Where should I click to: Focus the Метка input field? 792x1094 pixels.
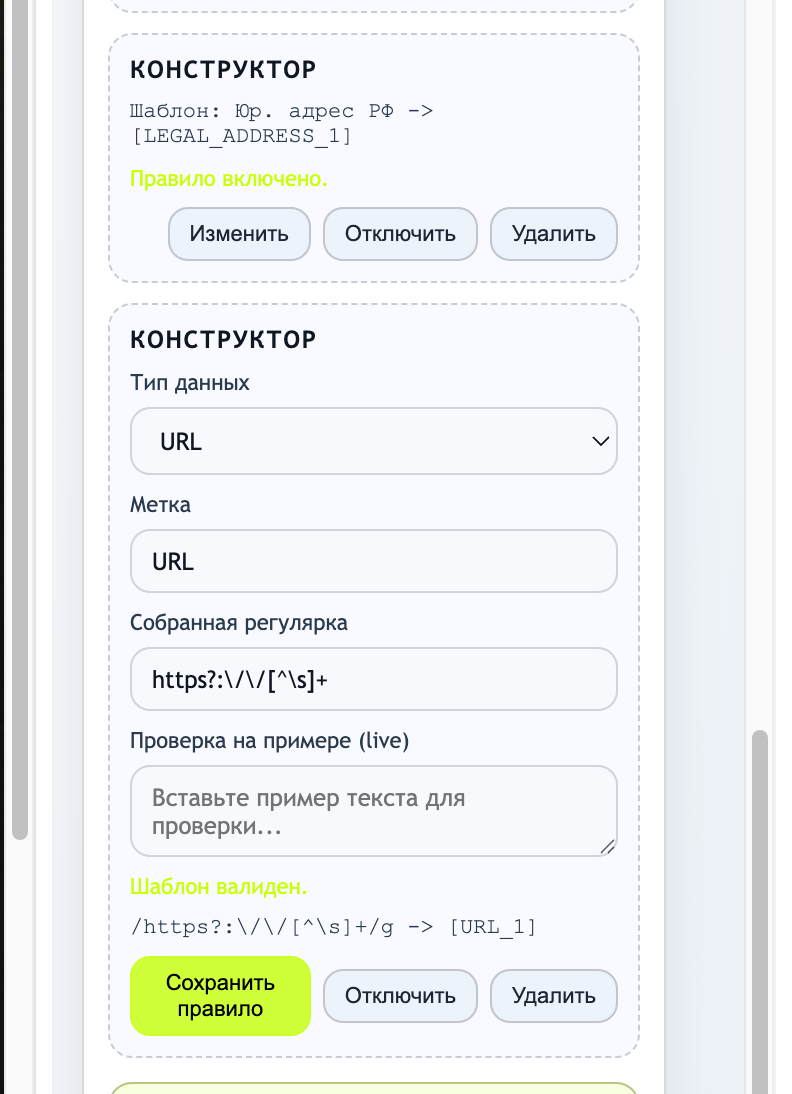pyautogui.click(x=373, y=561)
